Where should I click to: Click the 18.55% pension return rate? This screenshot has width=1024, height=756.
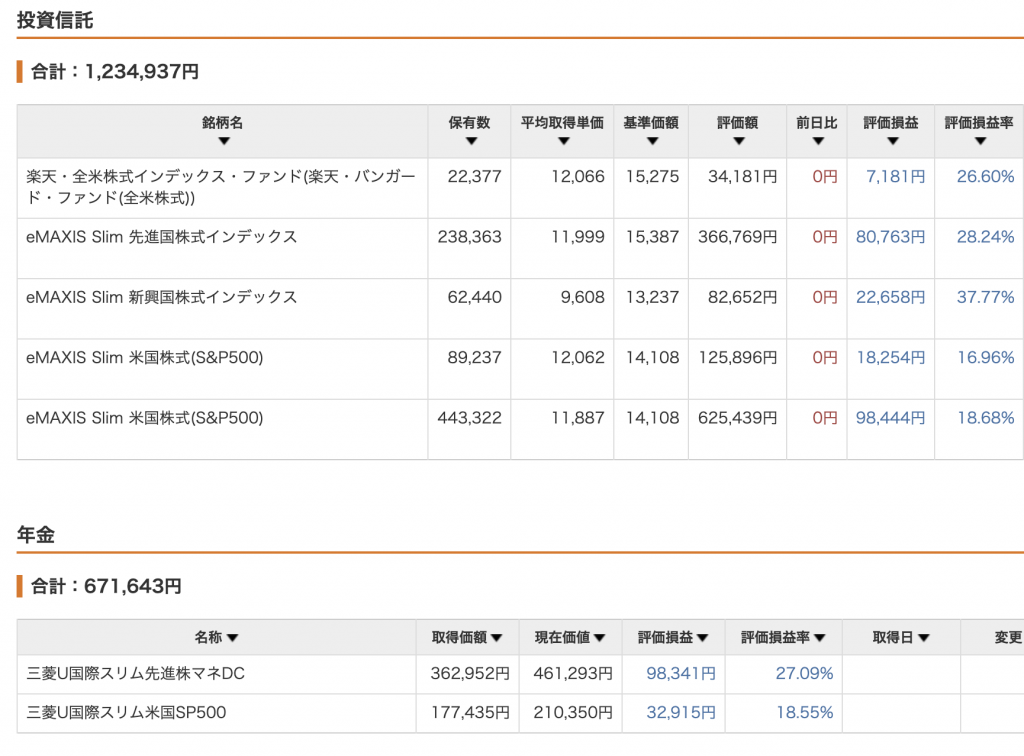pyautogui.click(x=805, y=712)
